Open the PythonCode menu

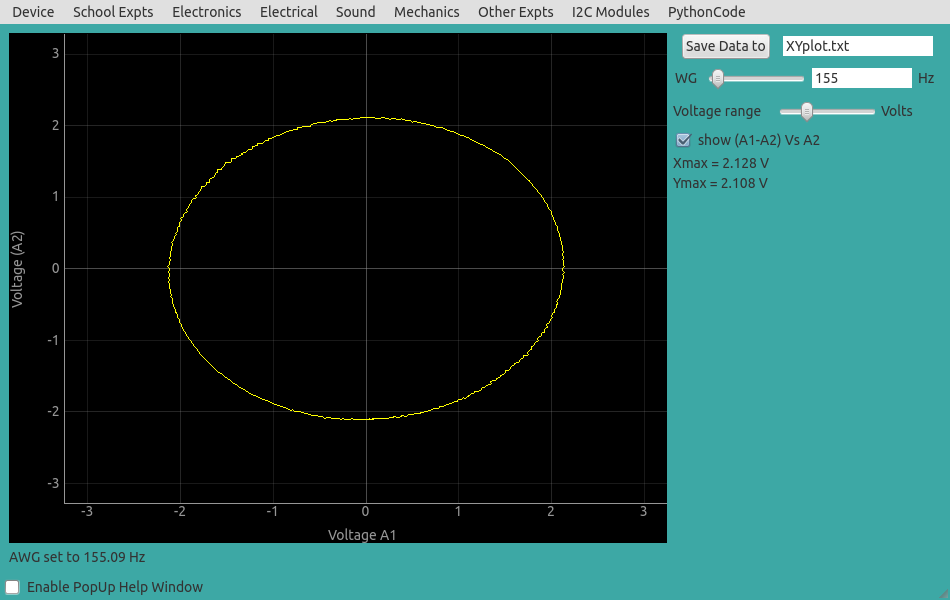click(x=706, y=12)
